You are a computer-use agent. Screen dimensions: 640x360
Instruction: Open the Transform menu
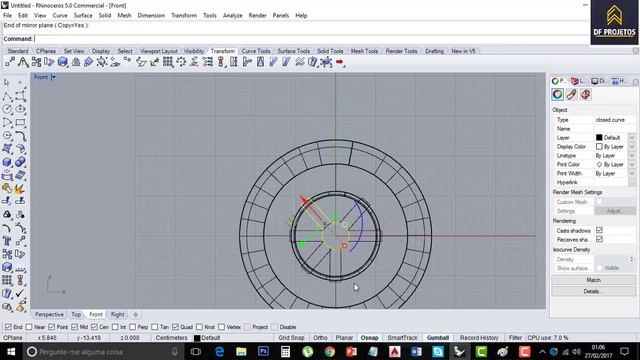point(184,16)
